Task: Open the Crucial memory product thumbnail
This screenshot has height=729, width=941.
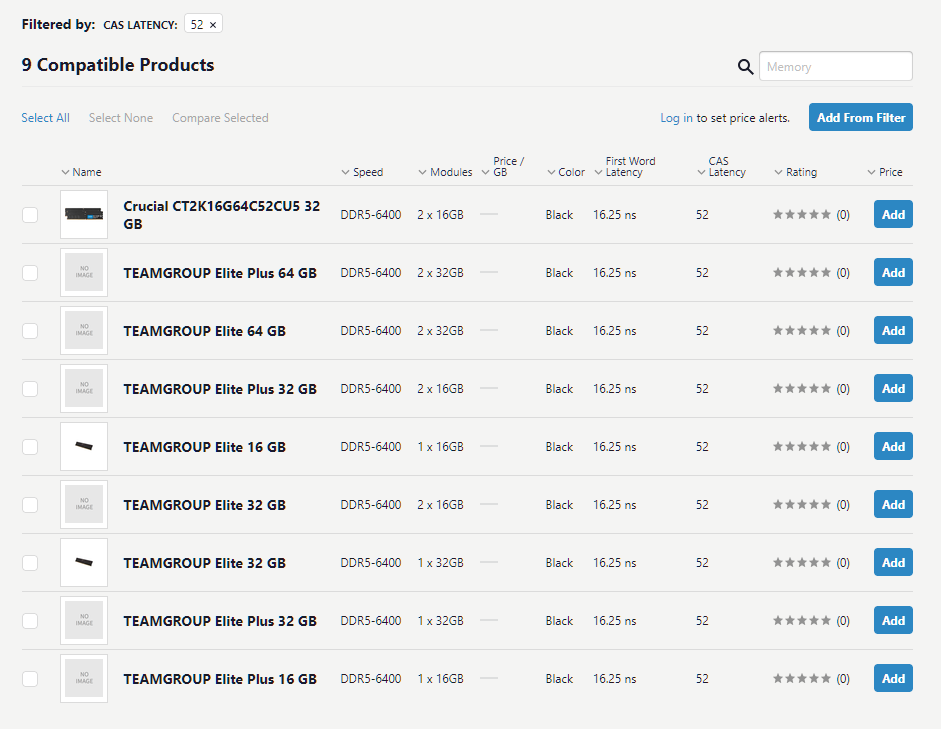Action: (x=84, y=214)
